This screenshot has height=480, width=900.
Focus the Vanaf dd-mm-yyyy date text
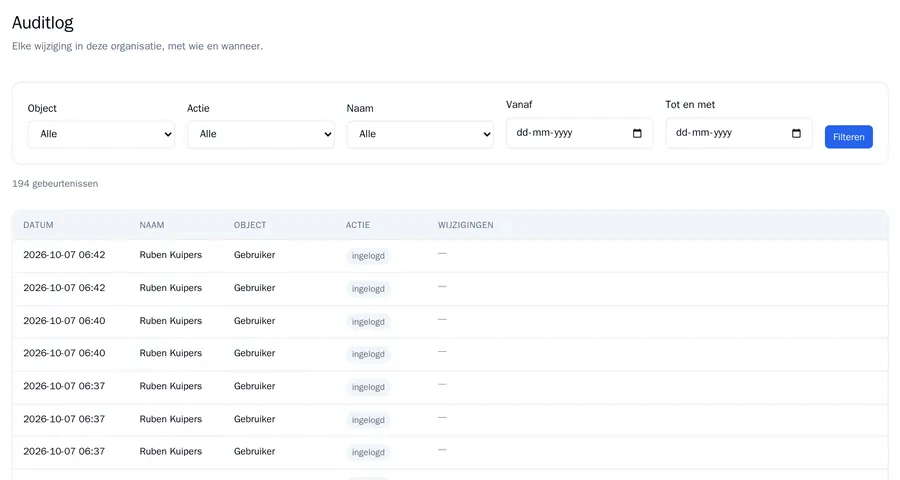click(544, 133)
